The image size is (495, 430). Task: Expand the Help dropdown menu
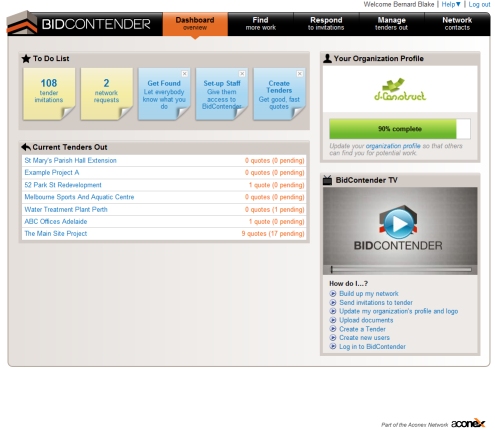click(x=451, y=4)
